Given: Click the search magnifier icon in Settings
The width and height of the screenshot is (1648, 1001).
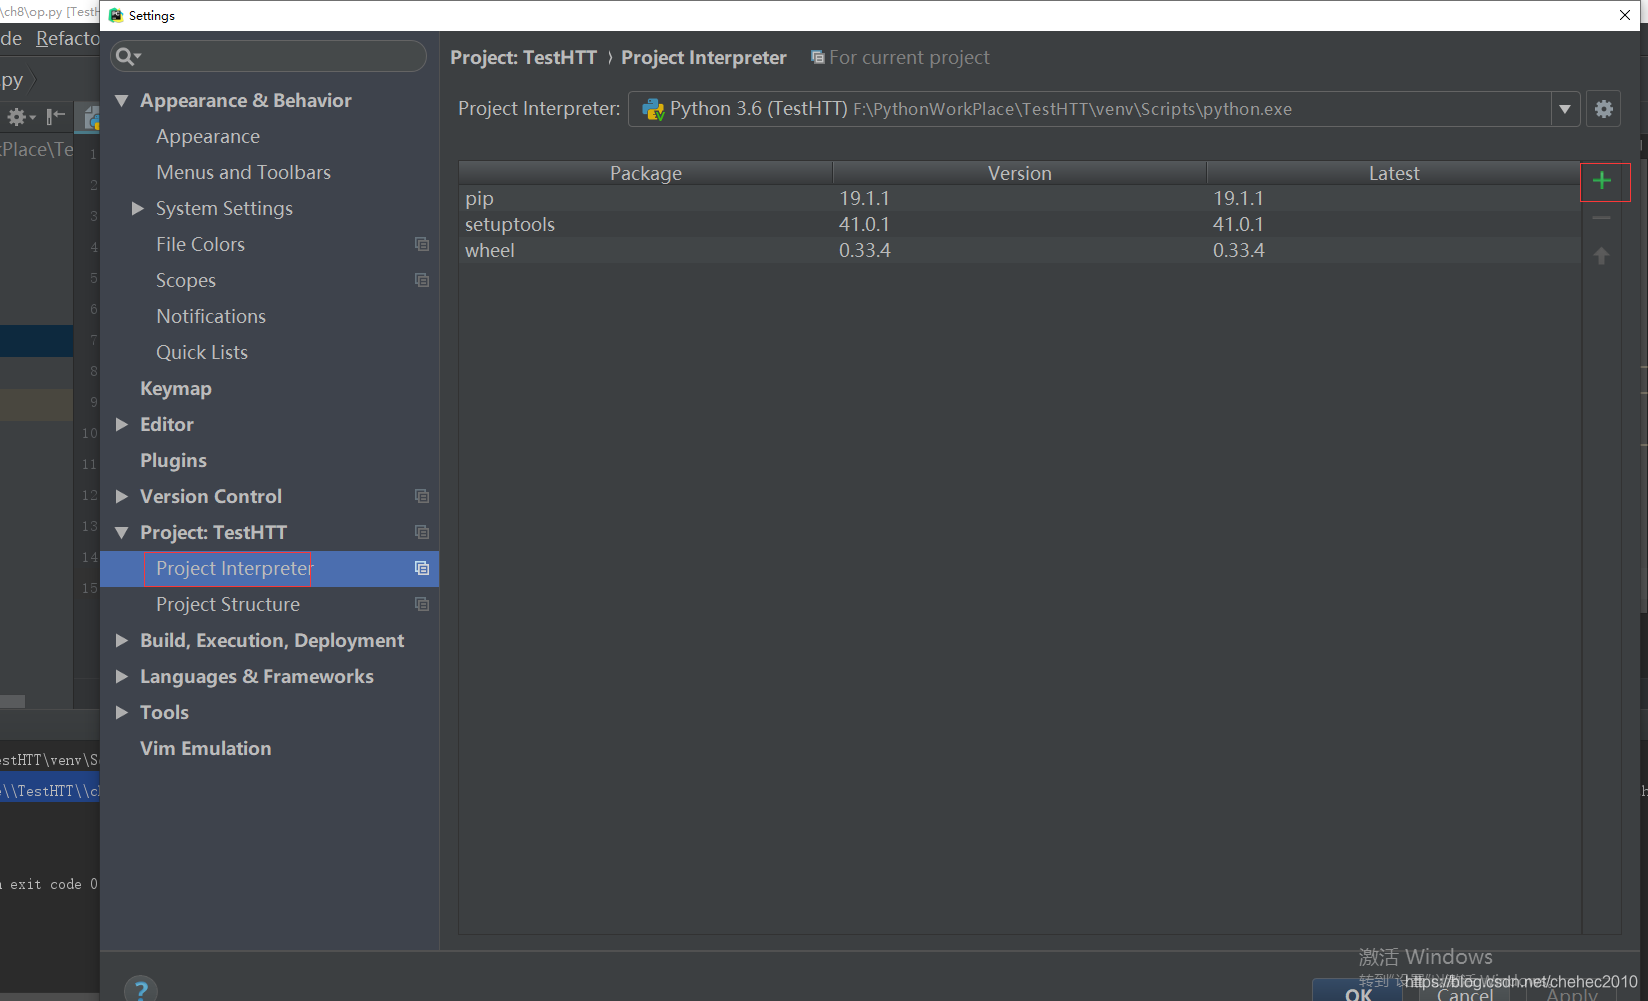Looking at the screenshot, I should (x=127, y=56).
